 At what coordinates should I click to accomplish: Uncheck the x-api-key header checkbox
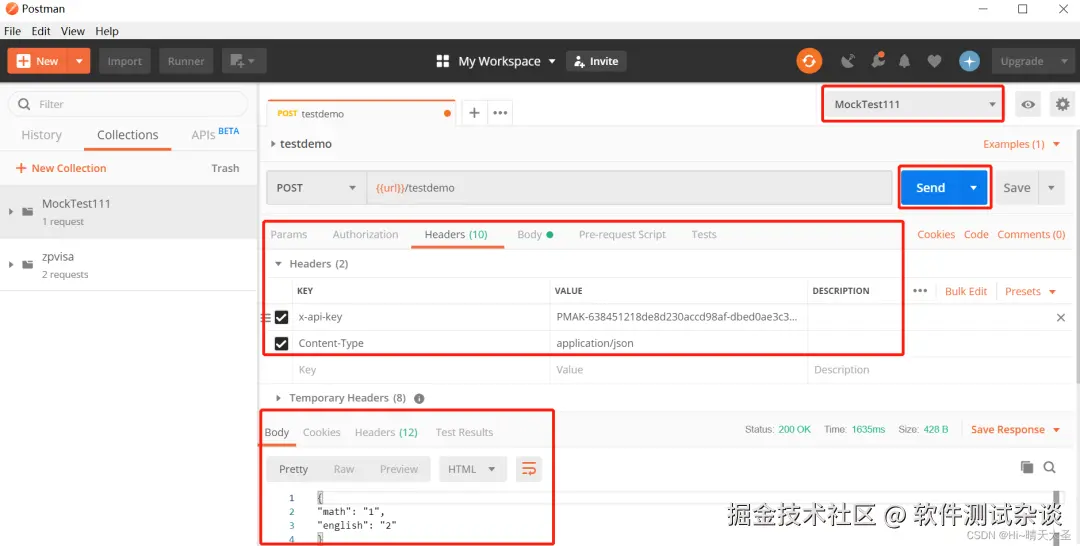(x=281, y=317)
